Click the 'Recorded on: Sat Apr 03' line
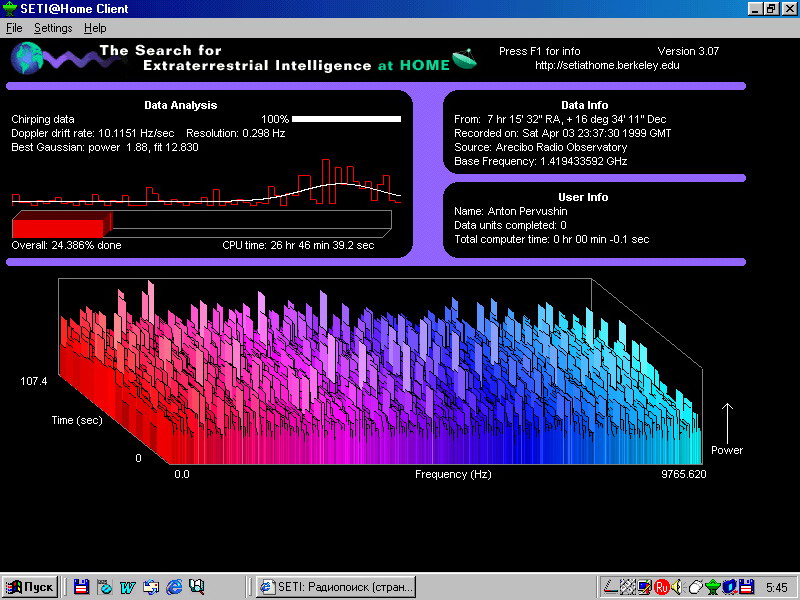This screenshot has height=600, width=800. click(x=562, y=133)
